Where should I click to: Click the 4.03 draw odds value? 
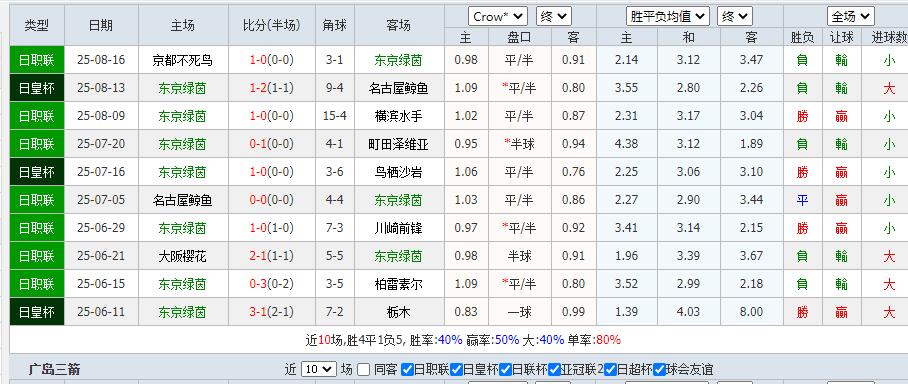688,312
